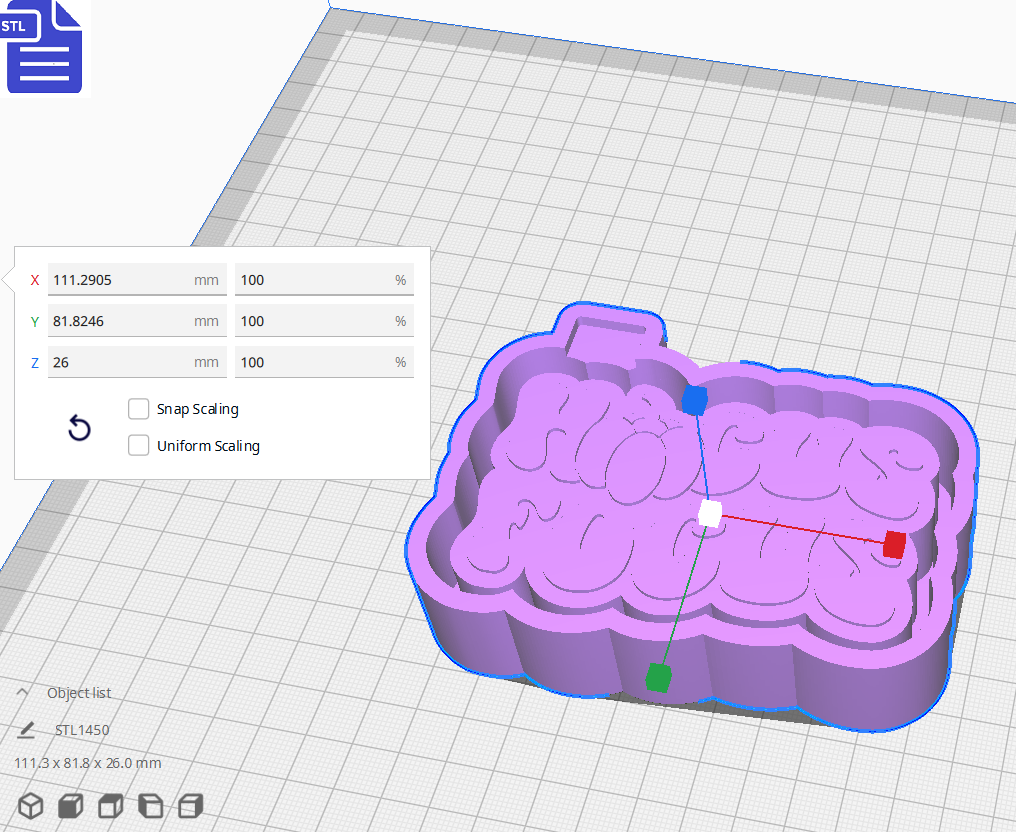1016x832 pixels.
Task: Select the front view icon
Action: (x=70, y=806)
